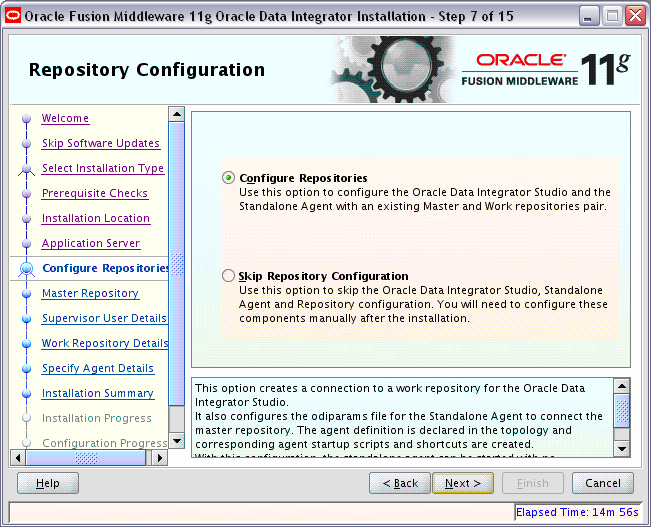Go to the Supervisor User Details step

point(104,318)
